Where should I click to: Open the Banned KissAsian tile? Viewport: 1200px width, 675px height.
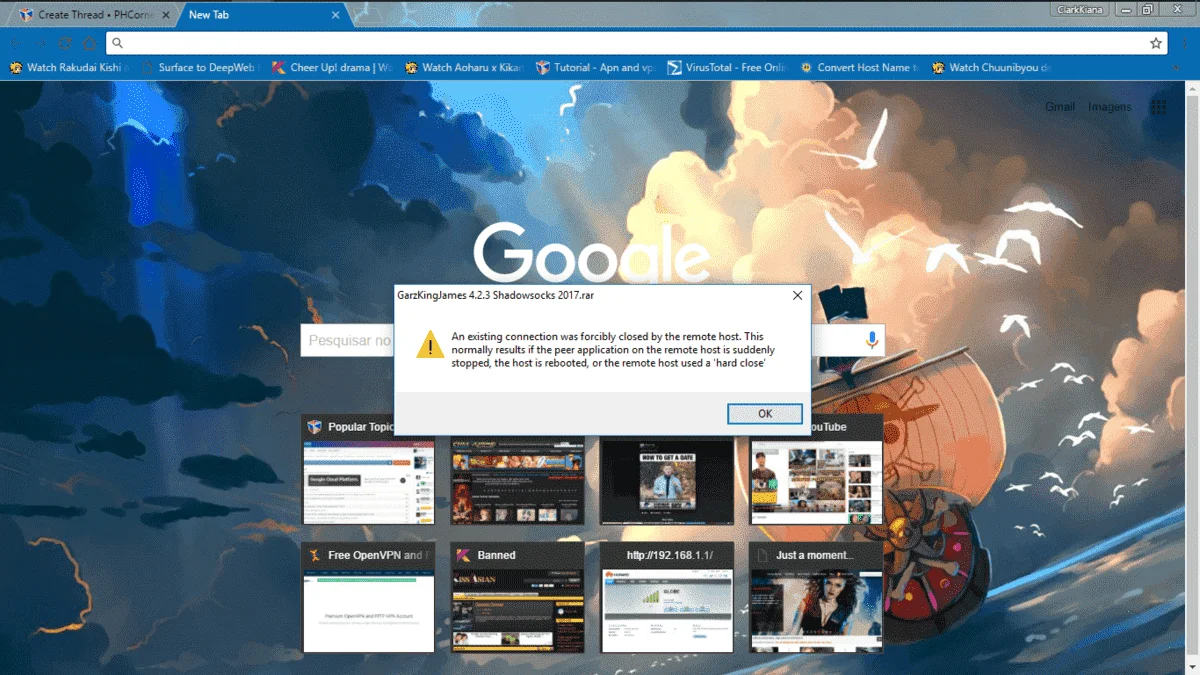(x=517, y=598)
